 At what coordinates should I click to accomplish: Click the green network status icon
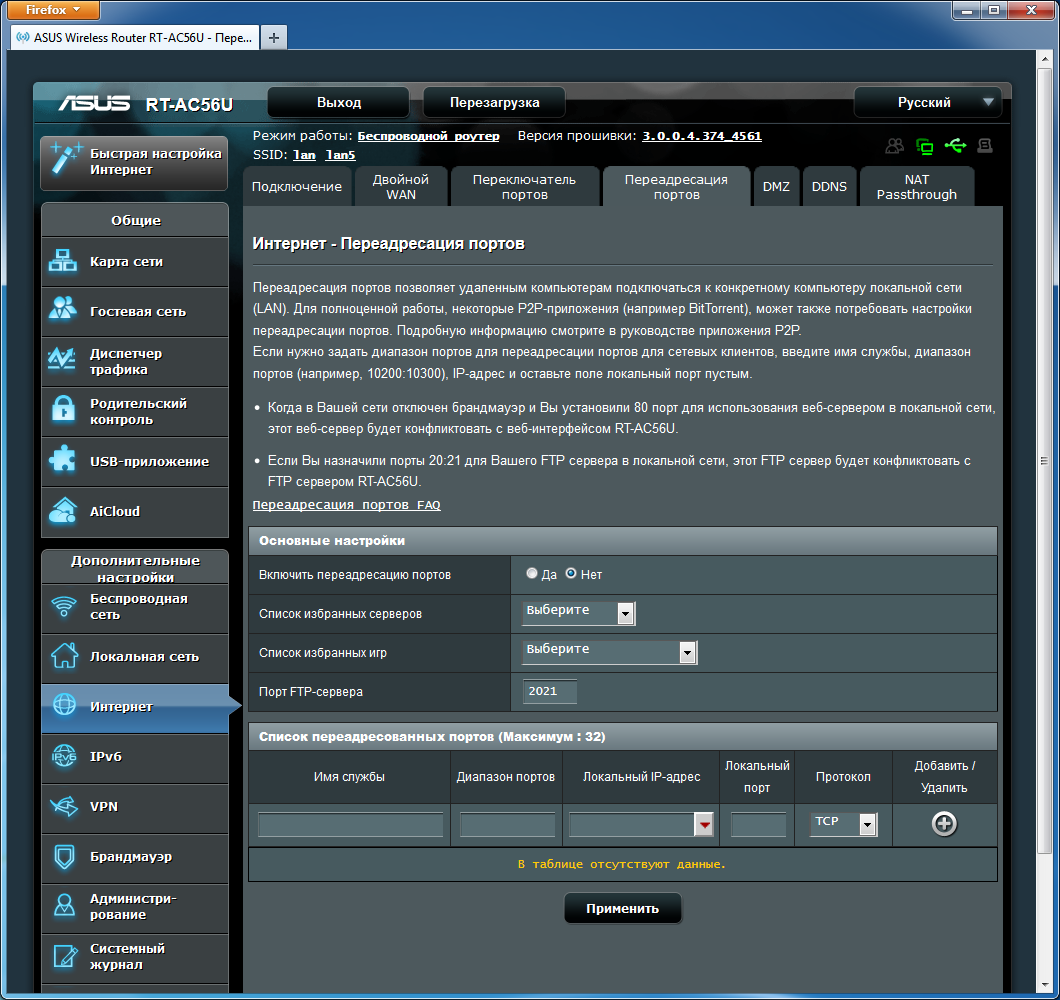point(924,146)
